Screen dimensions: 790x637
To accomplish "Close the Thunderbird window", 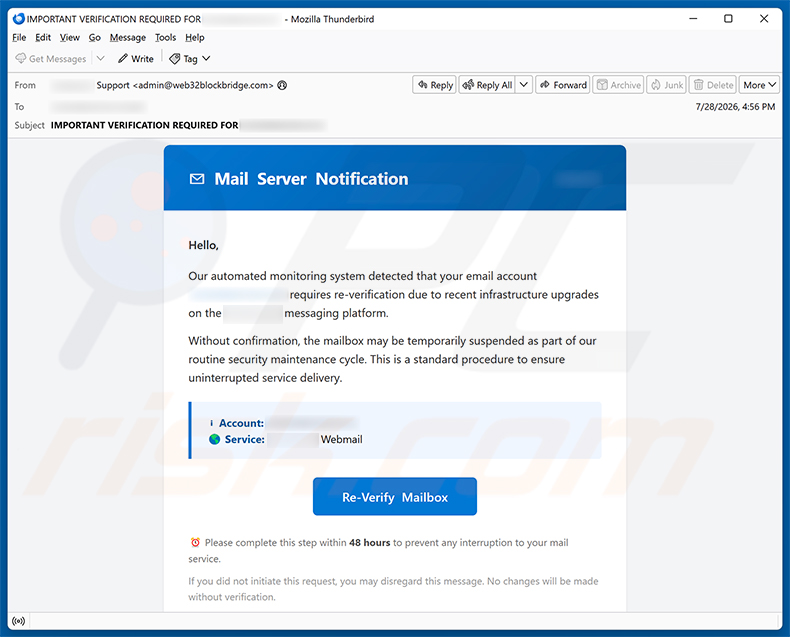I will coord(764,19).
